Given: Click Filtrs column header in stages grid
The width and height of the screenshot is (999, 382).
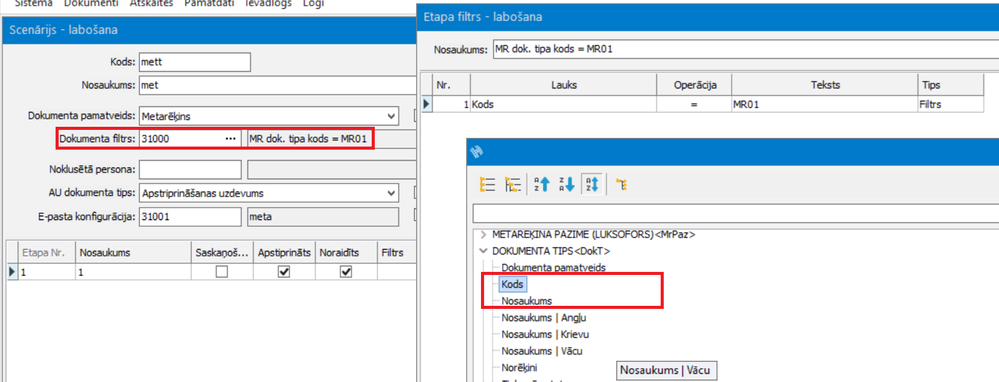Looking at the screenshot, I should (x=395, y=252).
